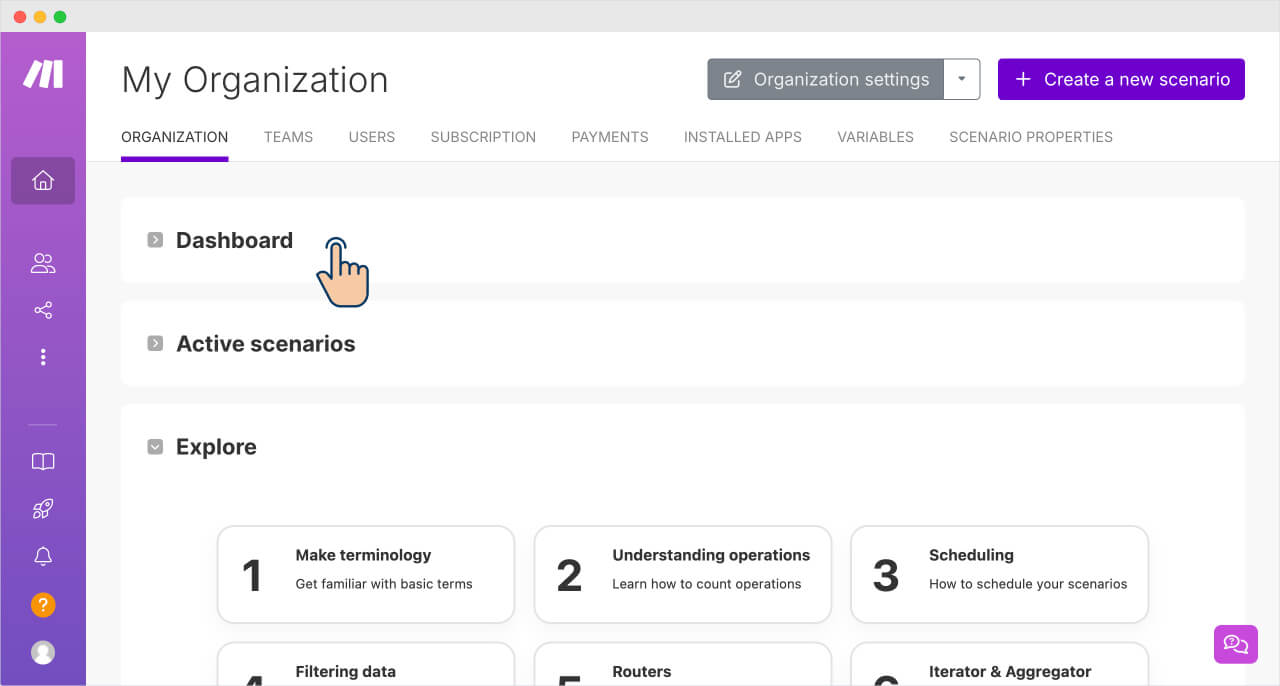Open the Templates book icon in sidebar
Screen dimensions: 1280x686
point(42,461)
